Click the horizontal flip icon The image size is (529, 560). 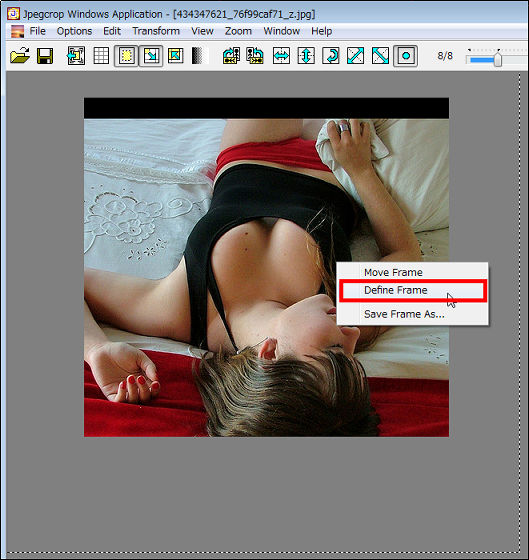tap(281, 56)
